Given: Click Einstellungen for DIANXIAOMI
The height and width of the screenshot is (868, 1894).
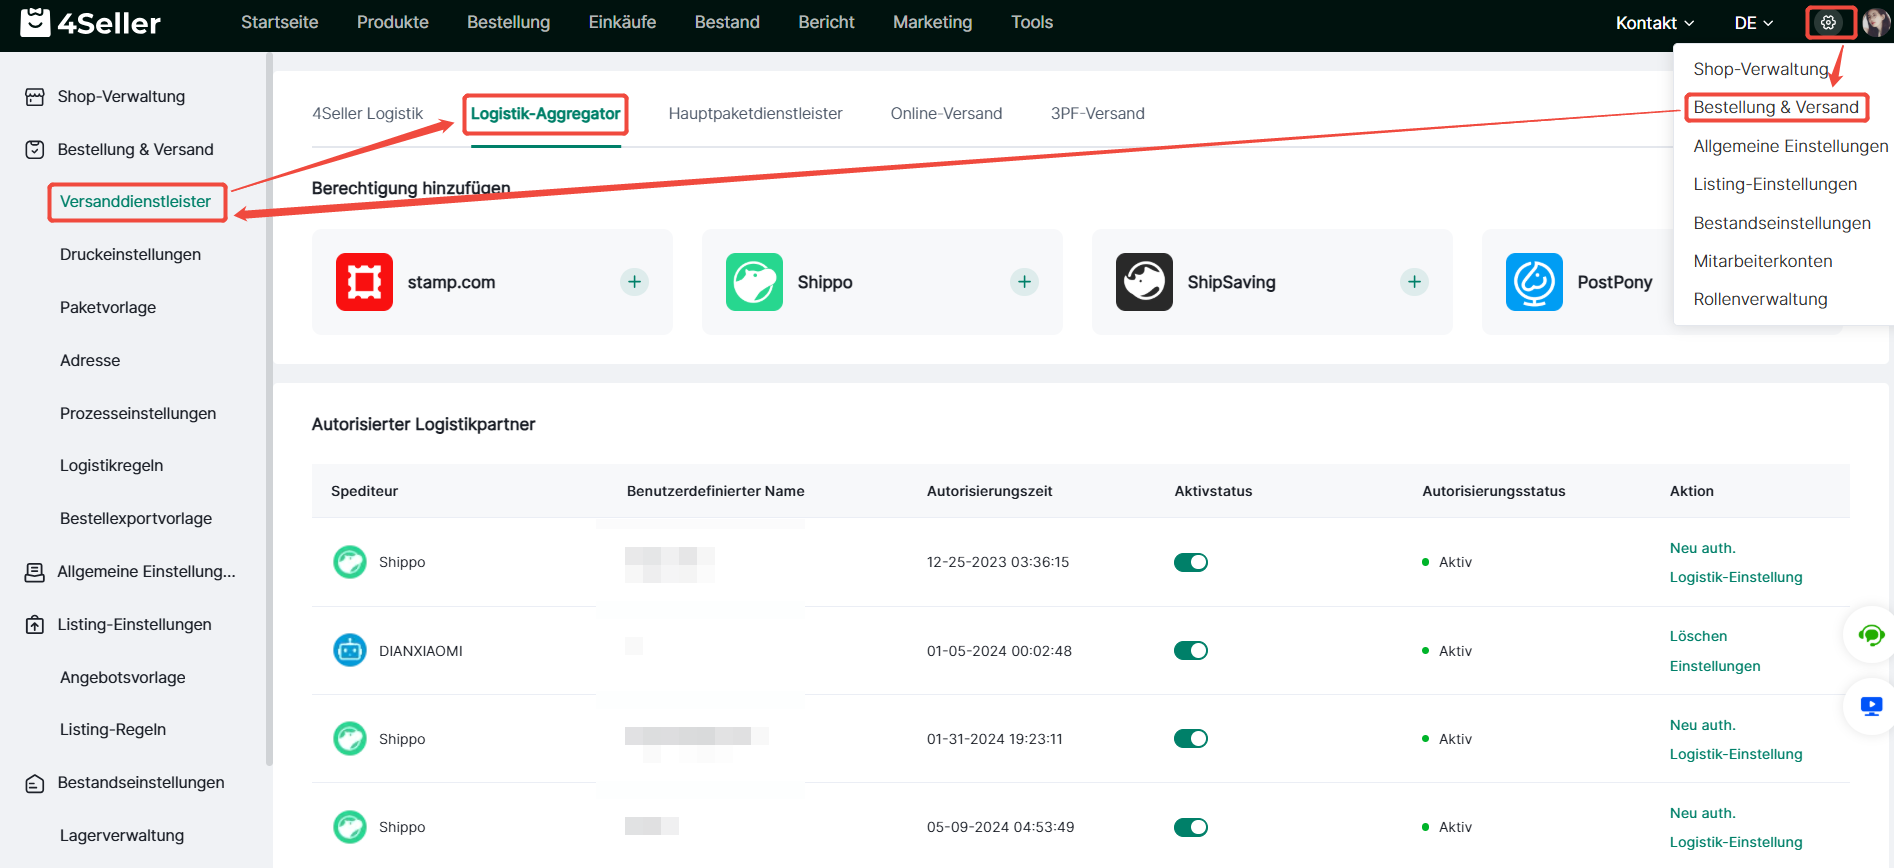Looking at the screenshot, I should [1715, 666].
